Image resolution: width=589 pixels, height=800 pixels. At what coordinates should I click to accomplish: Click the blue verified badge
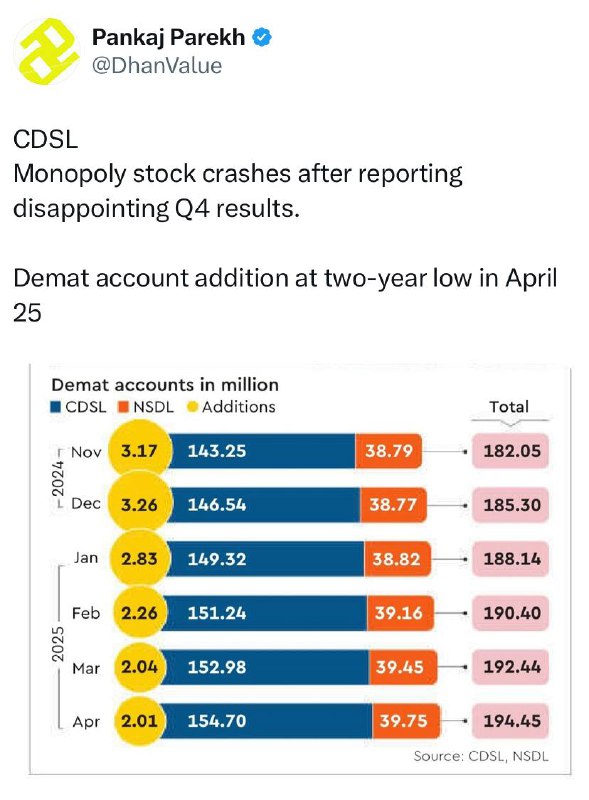click(262, 37)
